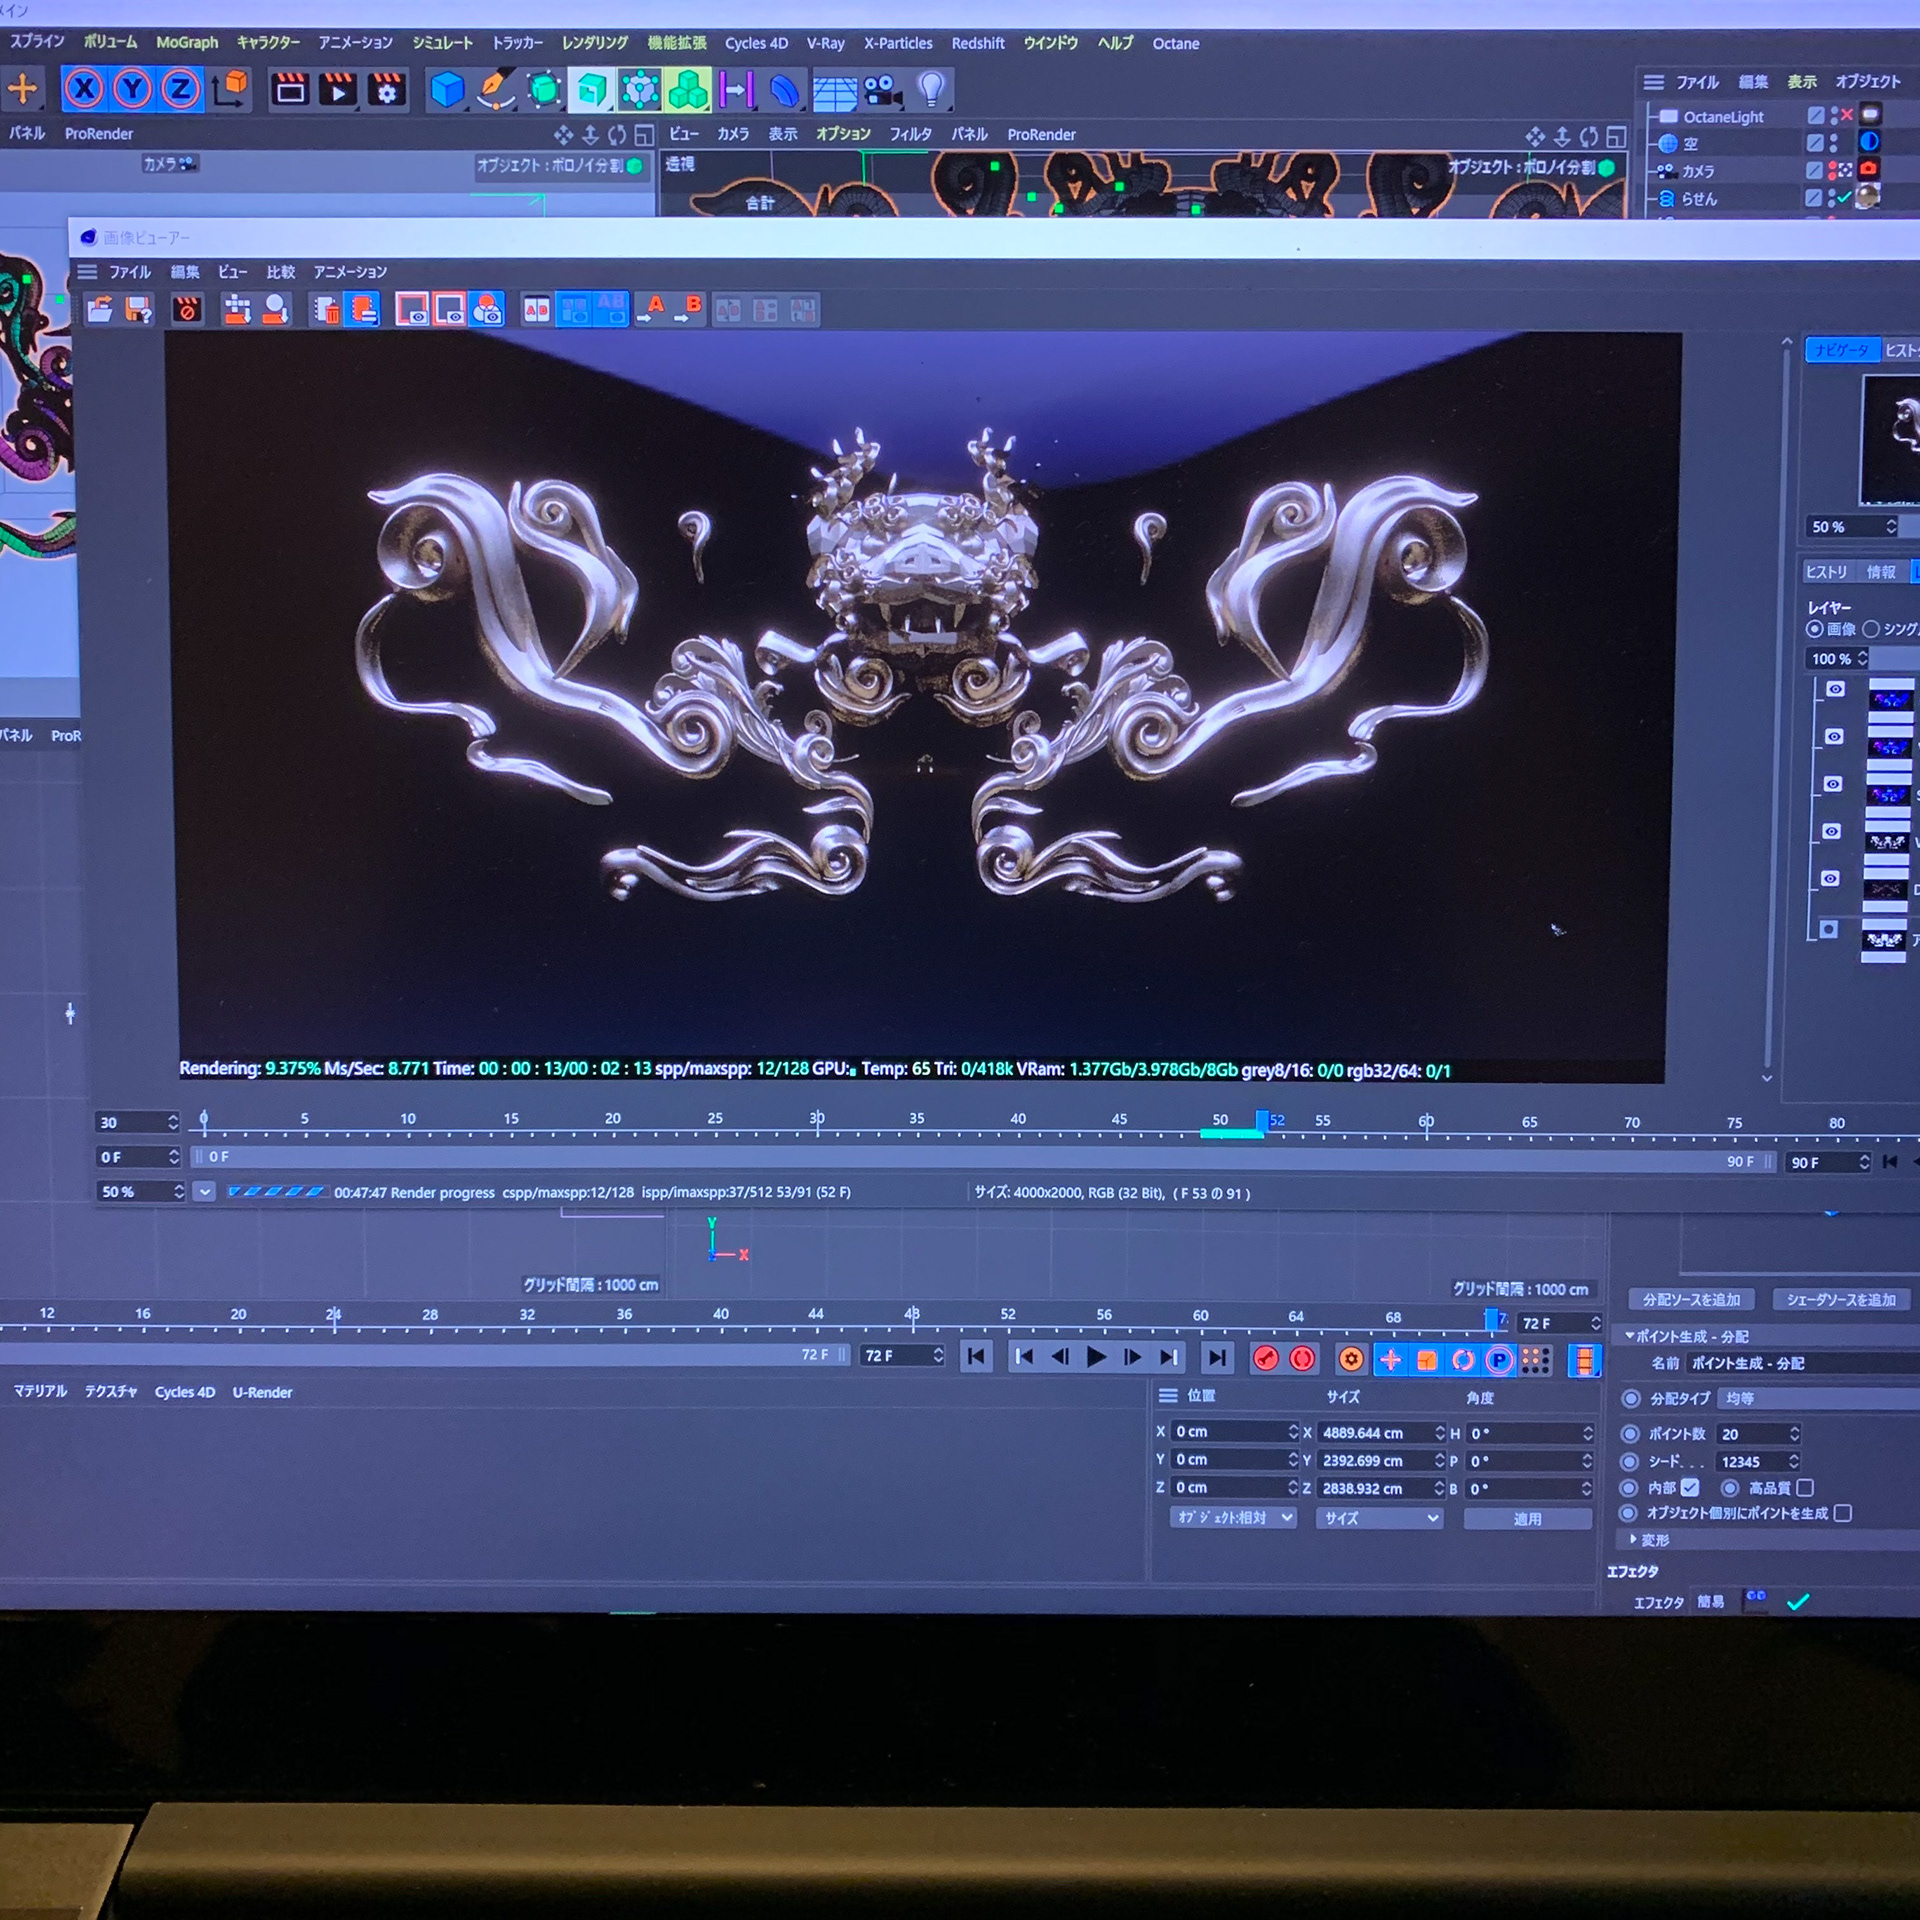Click Set as A icon
Image resolution: width=1920 pixels, height=1920 pixels.
652,310
